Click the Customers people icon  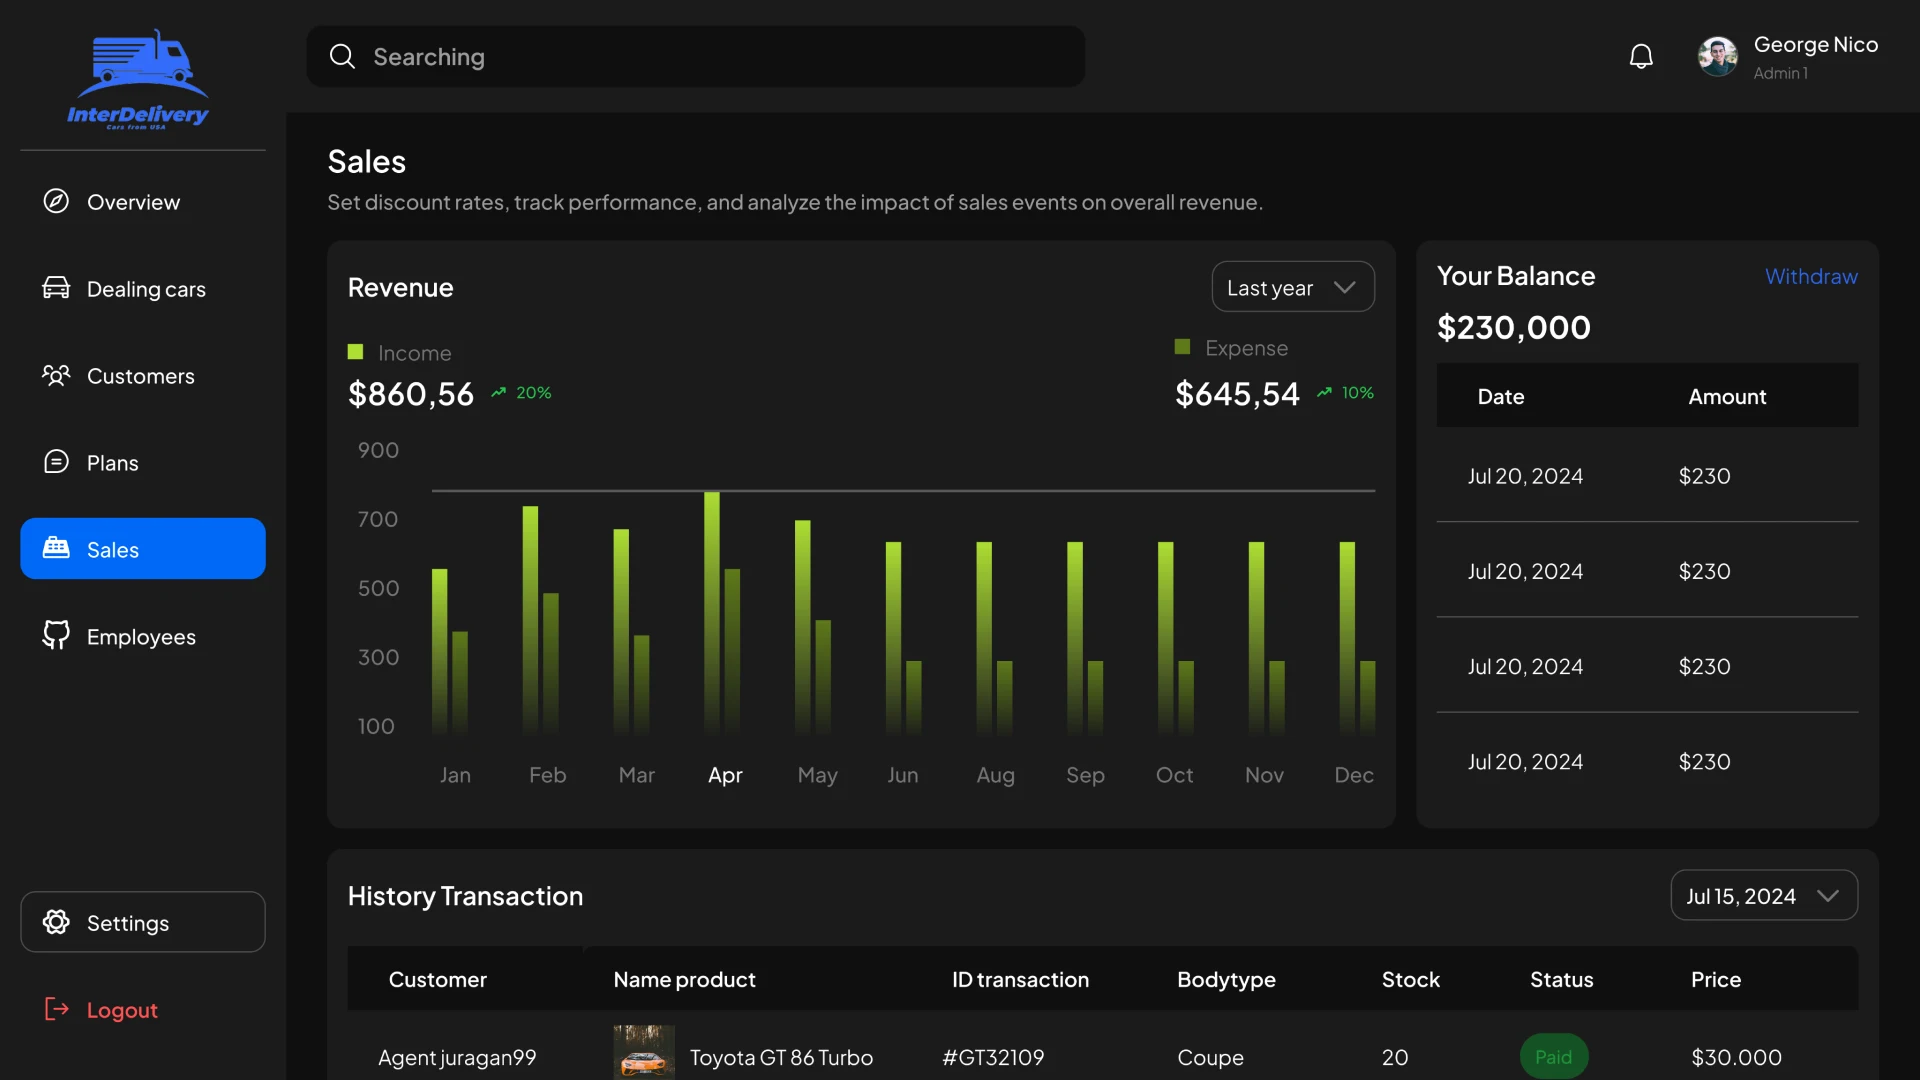(56, 375)
